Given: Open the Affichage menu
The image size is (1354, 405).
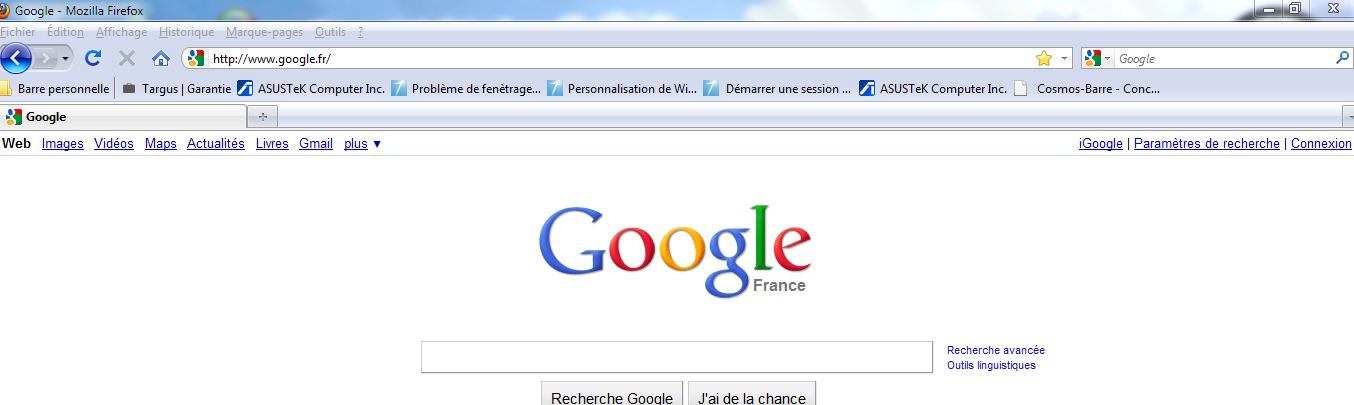Looking at the screenshot, I should pos(121,32).
